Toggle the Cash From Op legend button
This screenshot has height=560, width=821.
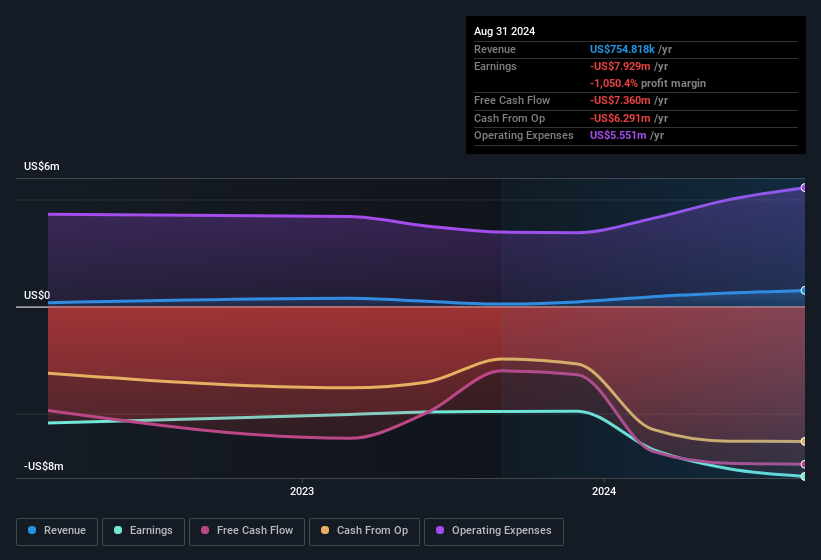tap(364, 531)
